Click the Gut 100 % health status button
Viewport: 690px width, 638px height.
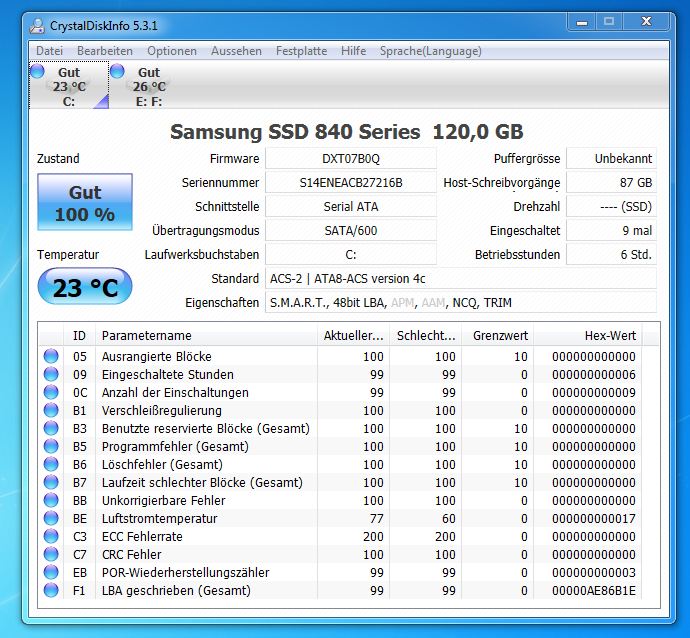tap(85, 202)
